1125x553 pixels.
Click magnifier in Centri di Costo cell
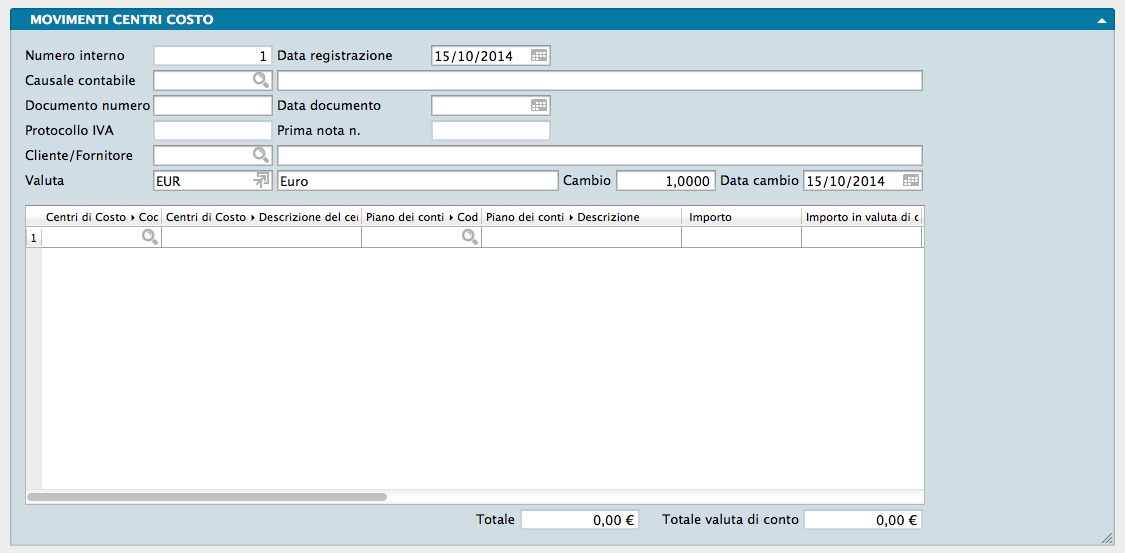pyautogui.click(x=149, y=237)
